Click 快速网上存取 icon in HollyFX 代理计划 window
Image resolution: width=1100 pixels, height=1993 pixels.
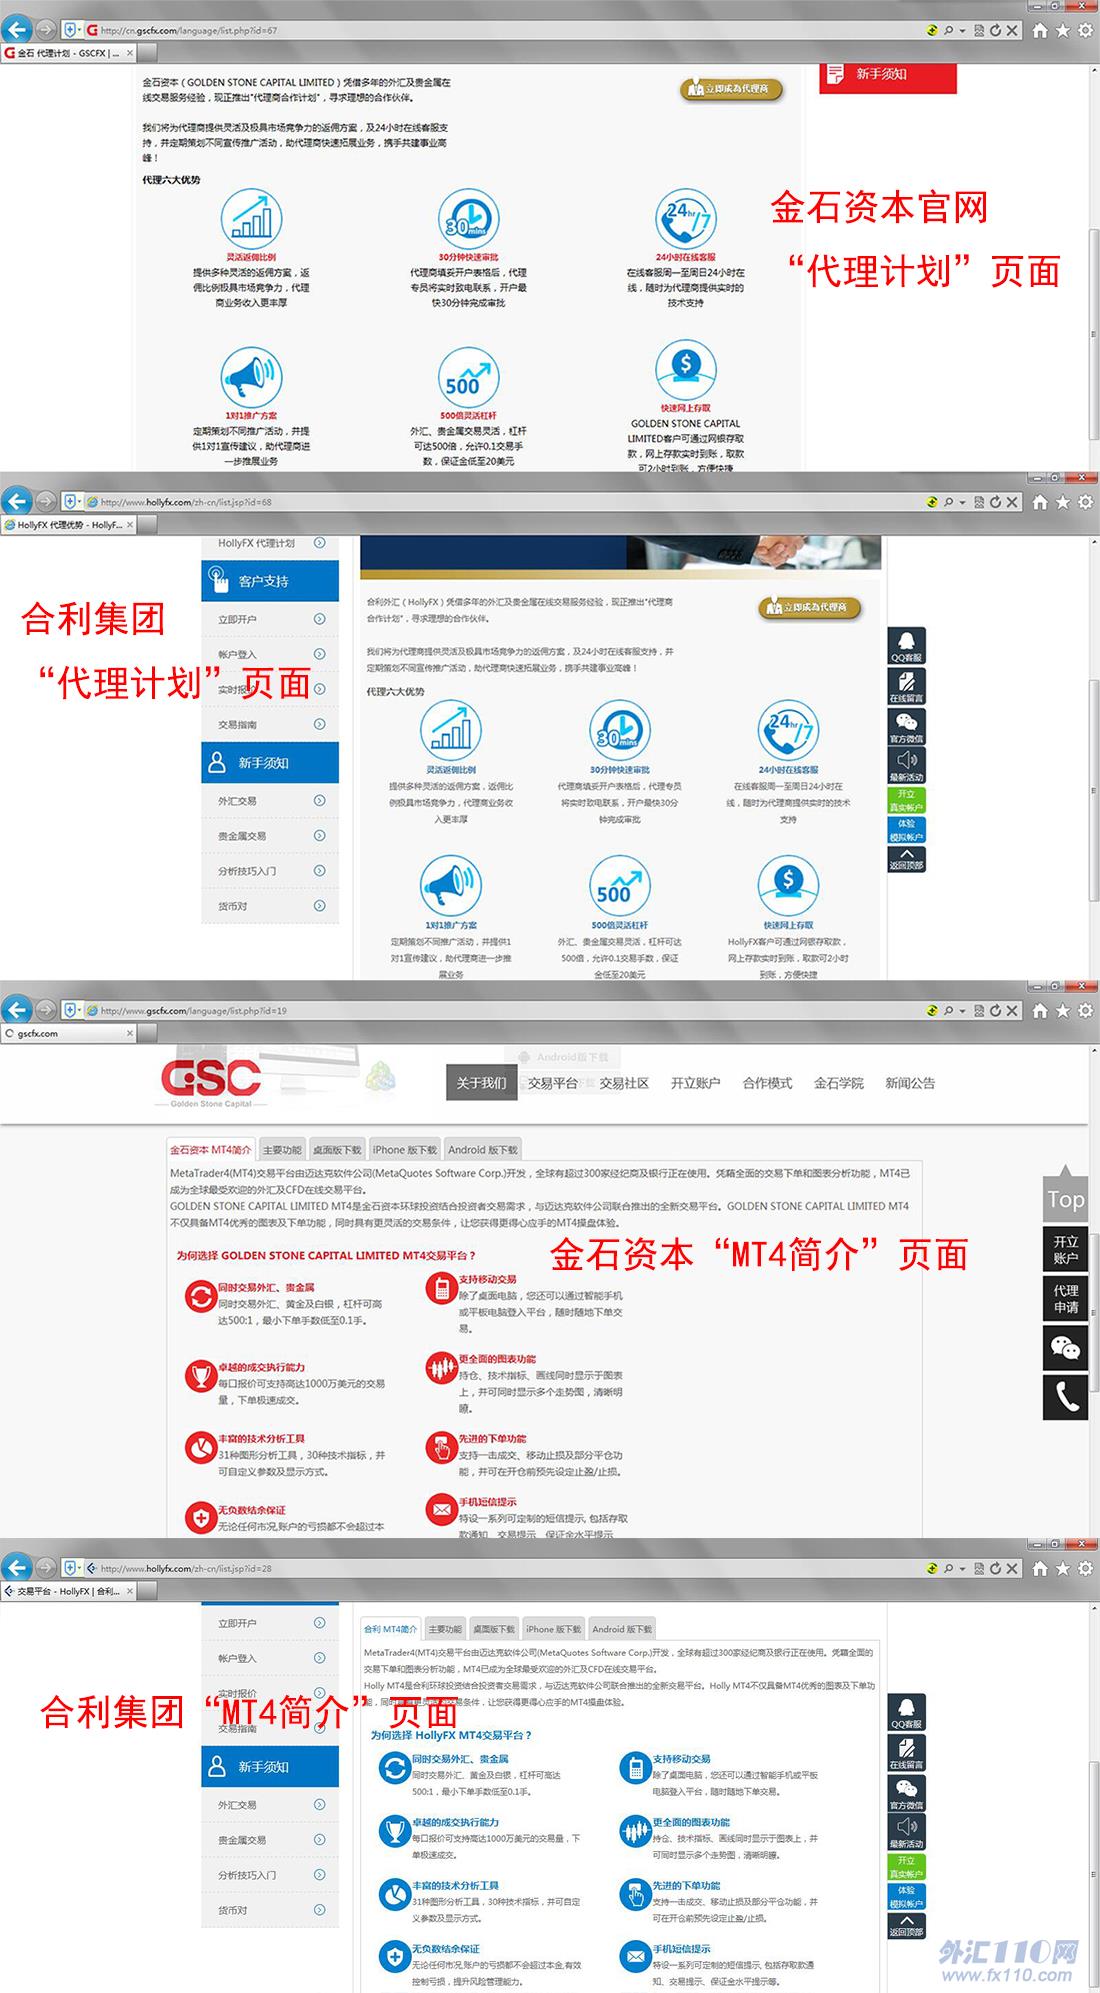tap(788, 886)
